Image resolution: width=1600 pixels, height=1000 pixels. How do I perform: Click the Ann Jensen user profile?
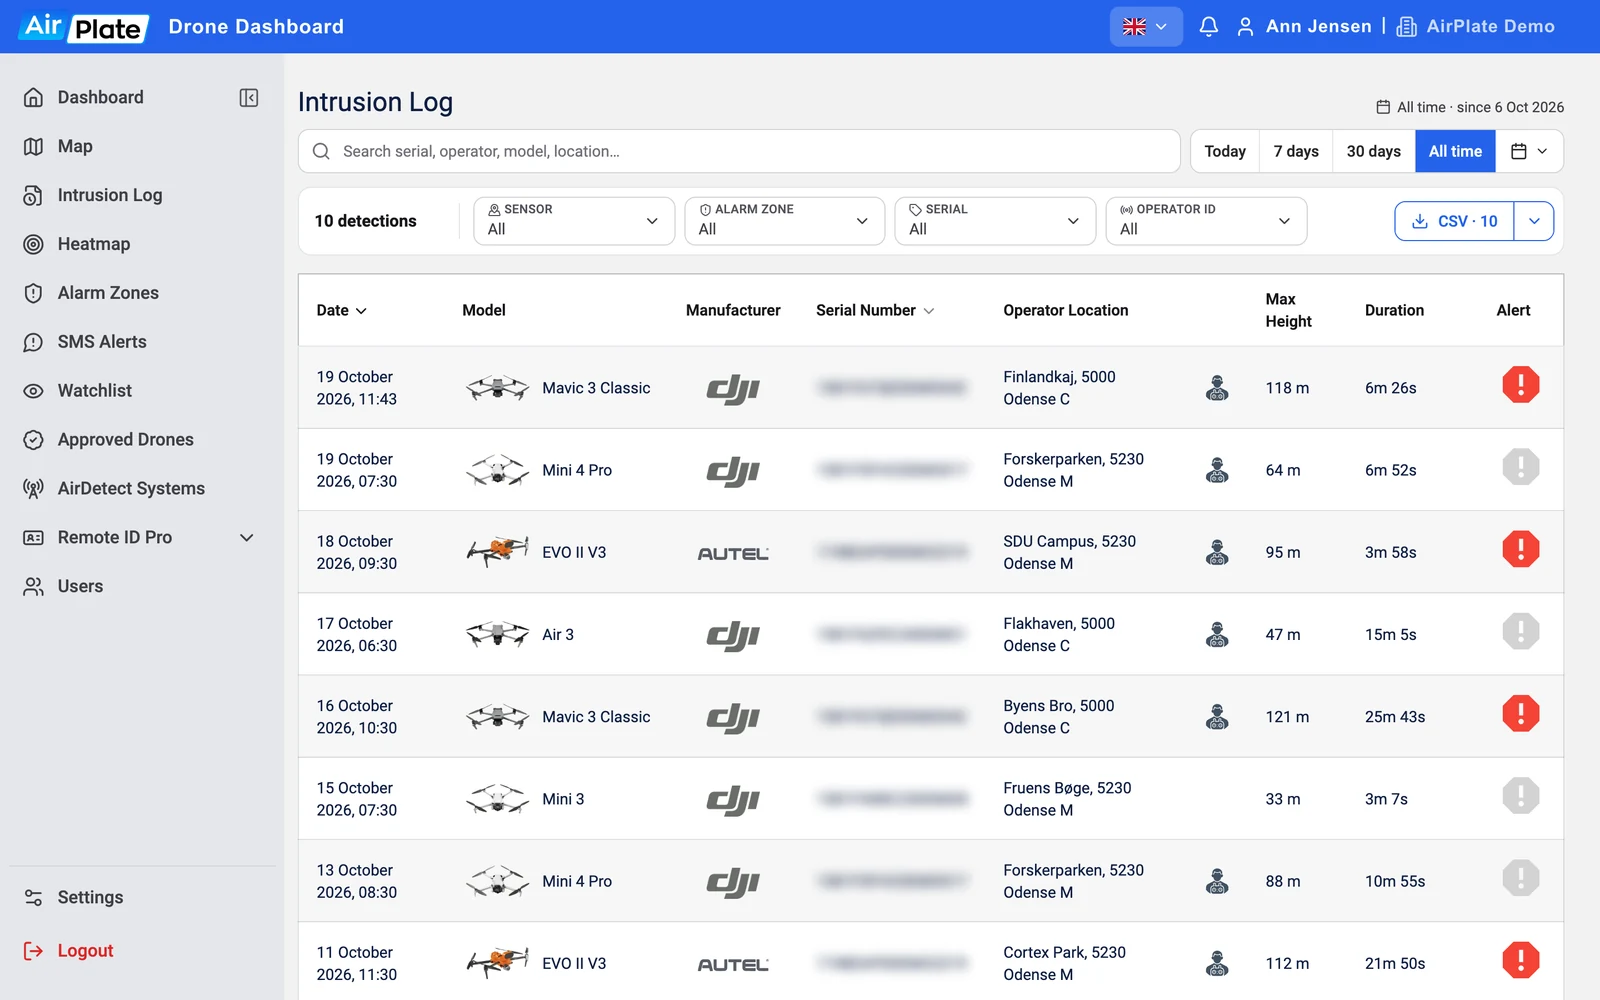click(x=1304, y=27)
